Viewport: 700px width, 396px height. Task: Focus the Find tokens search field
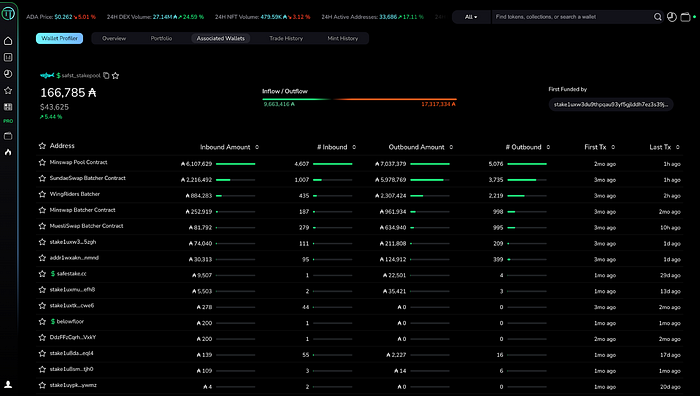point(571,17)
